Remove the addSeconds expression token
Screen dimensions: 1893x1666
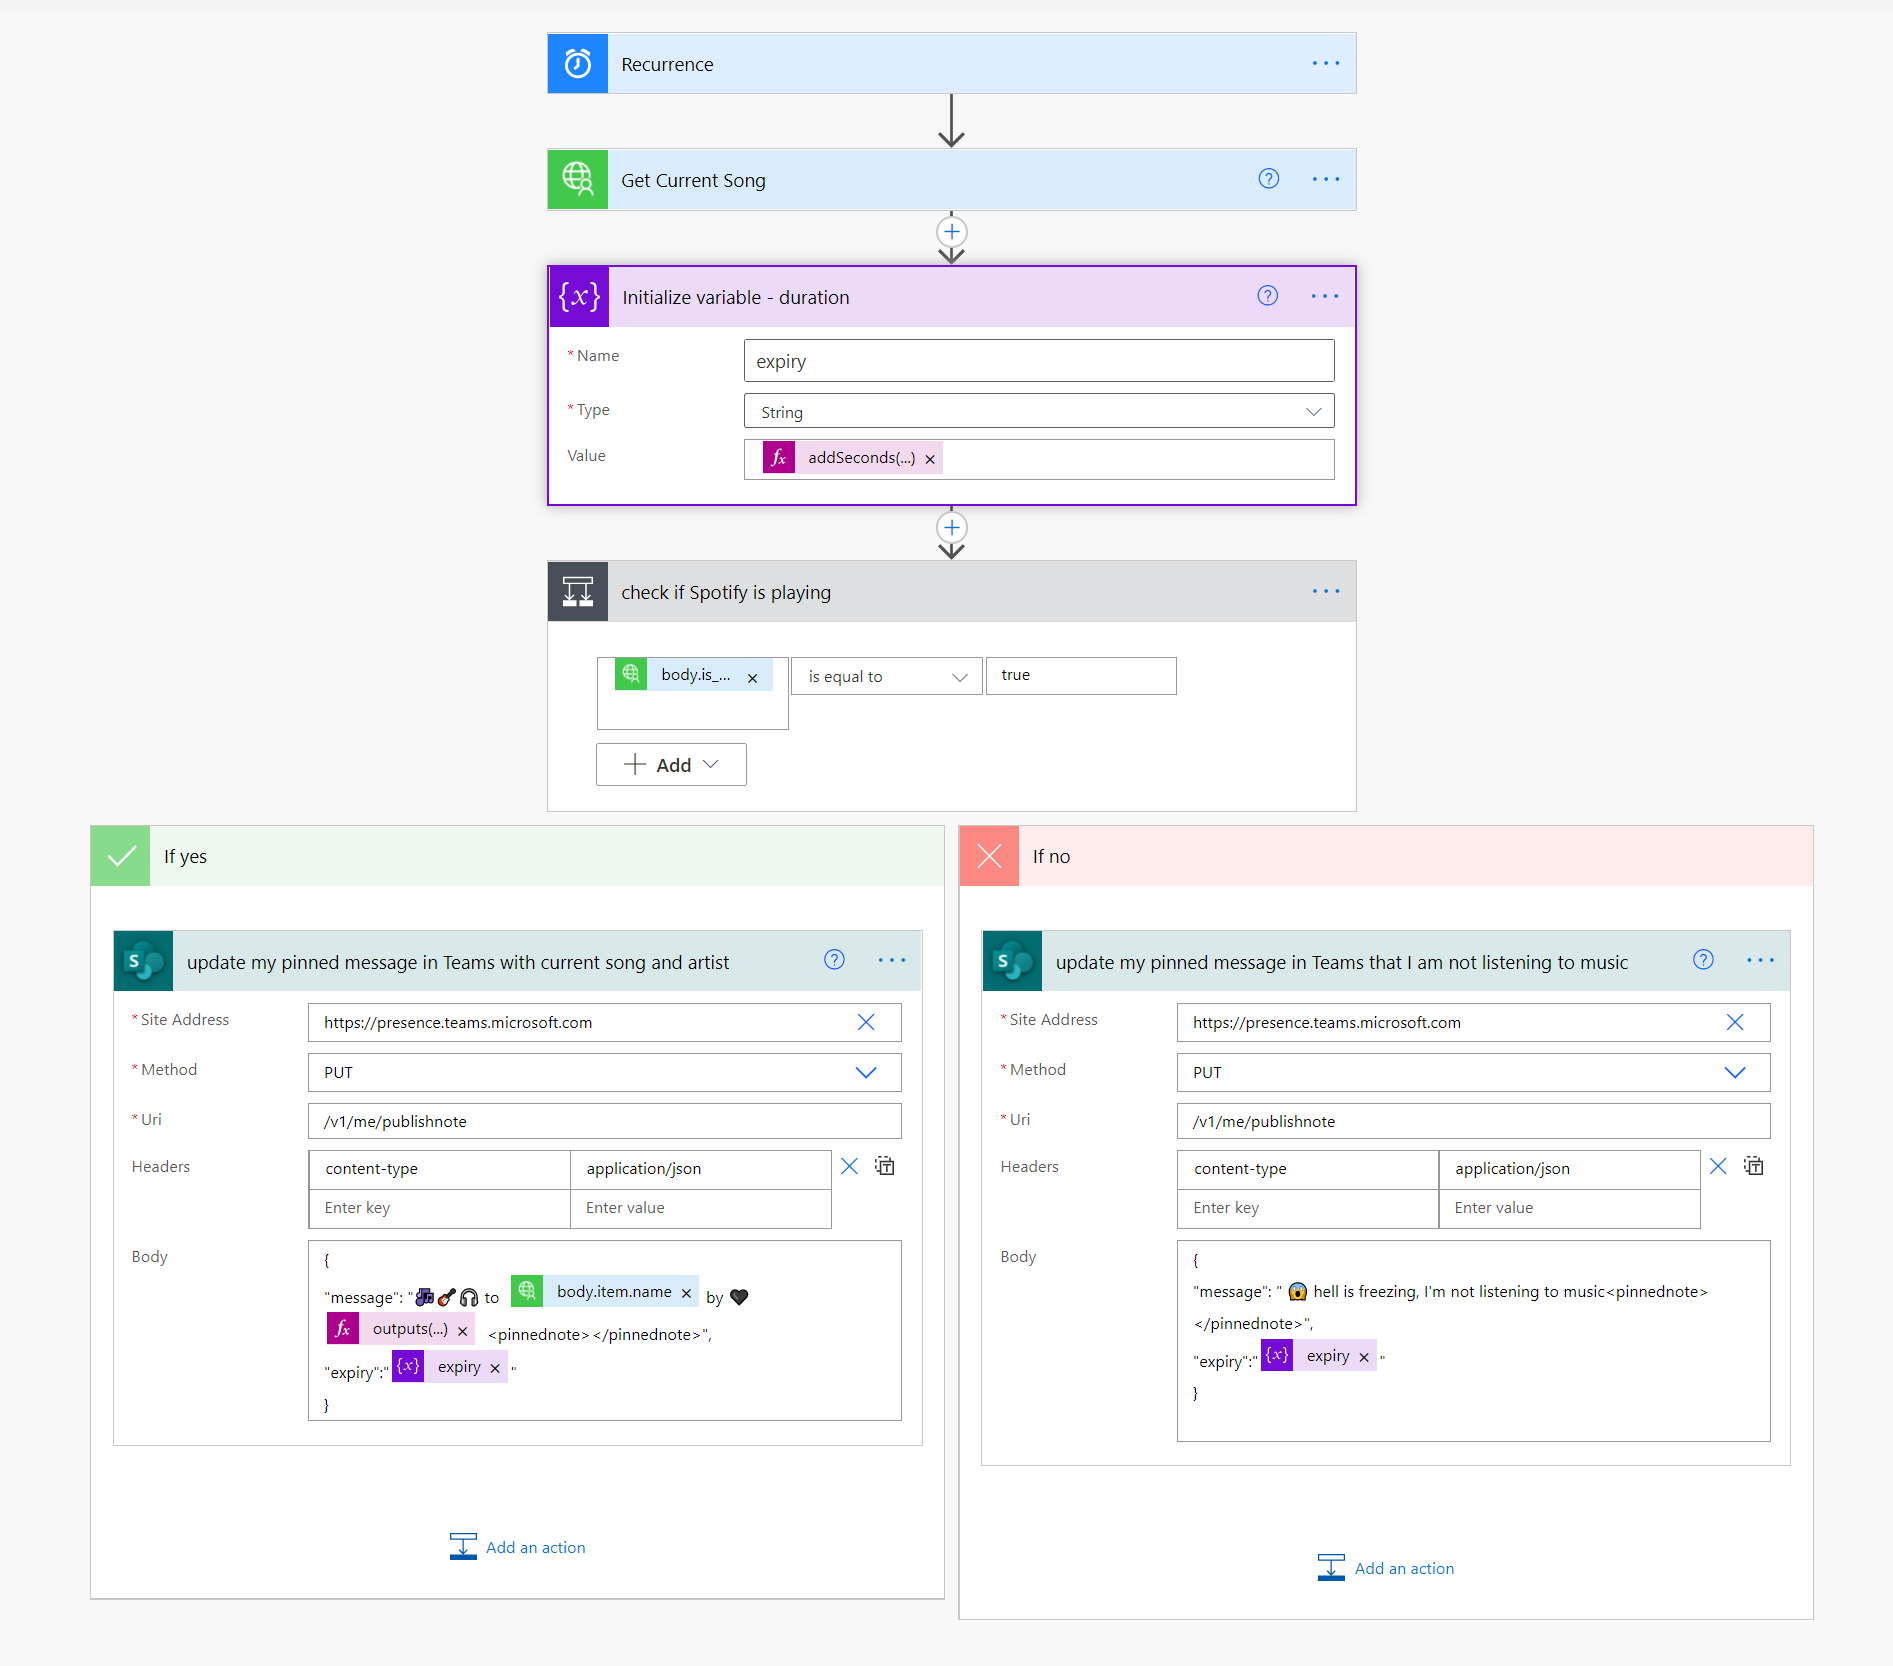930,459
